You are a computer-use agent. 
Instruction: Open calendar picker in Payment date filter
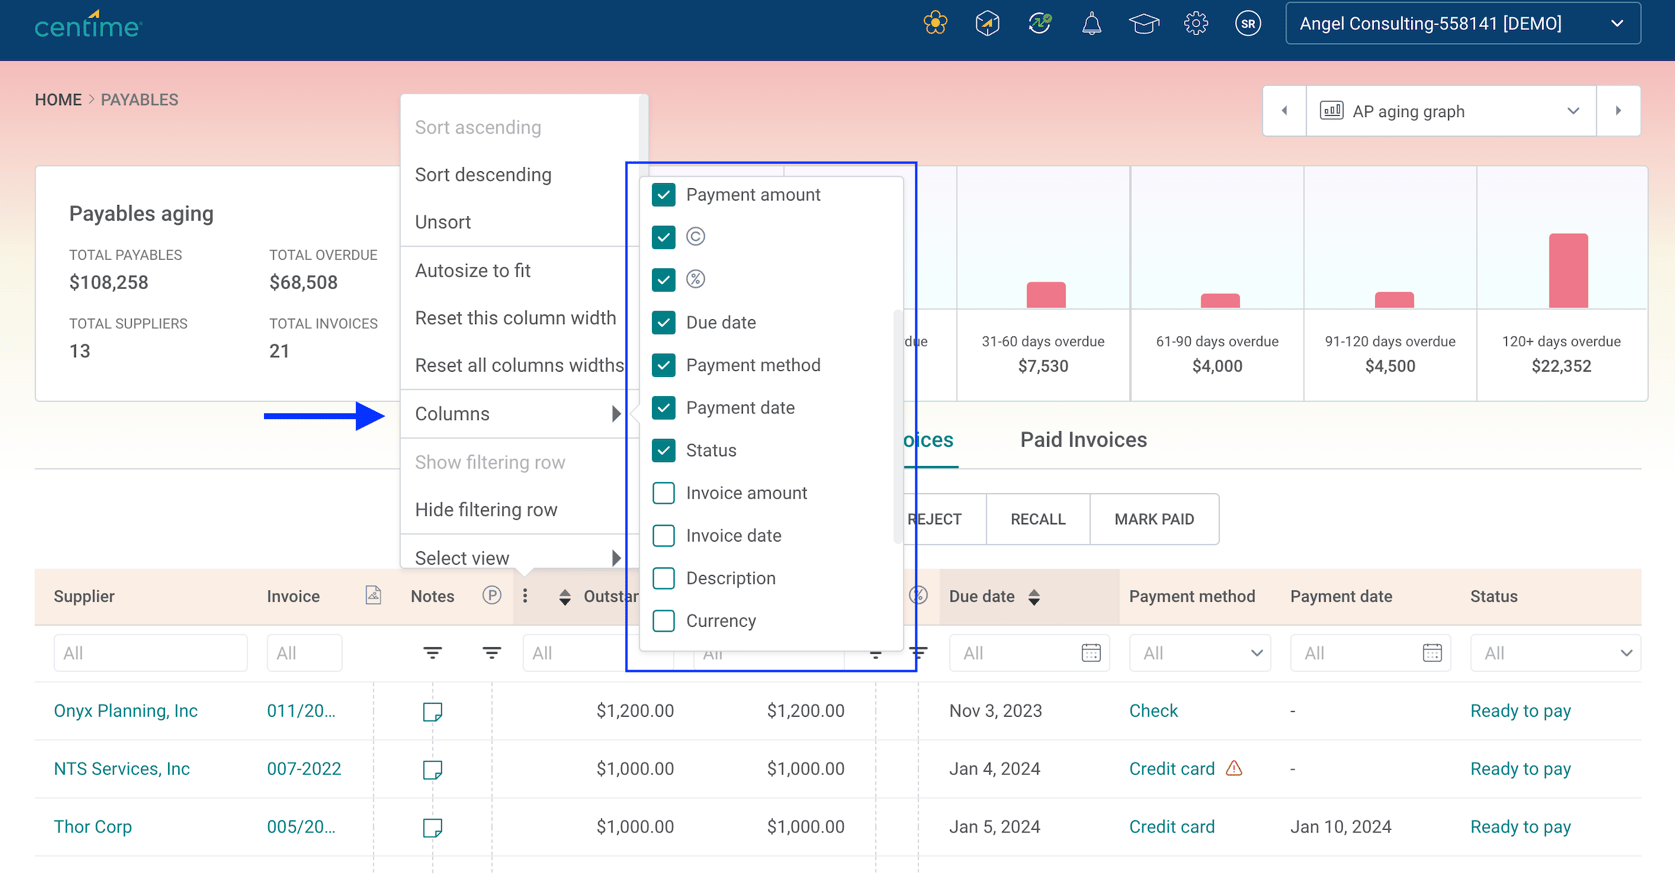click(1432, 653)
